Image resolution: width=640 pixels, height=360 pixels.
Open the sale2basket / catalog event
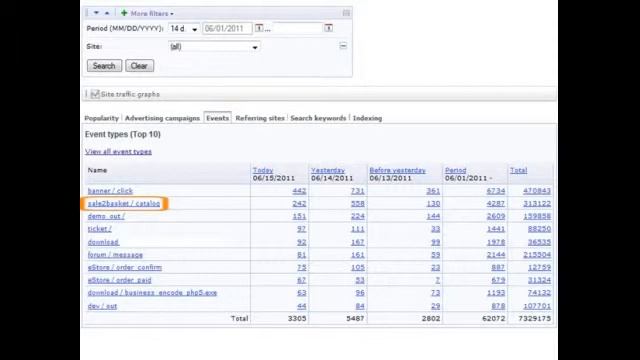click(124, 203)
